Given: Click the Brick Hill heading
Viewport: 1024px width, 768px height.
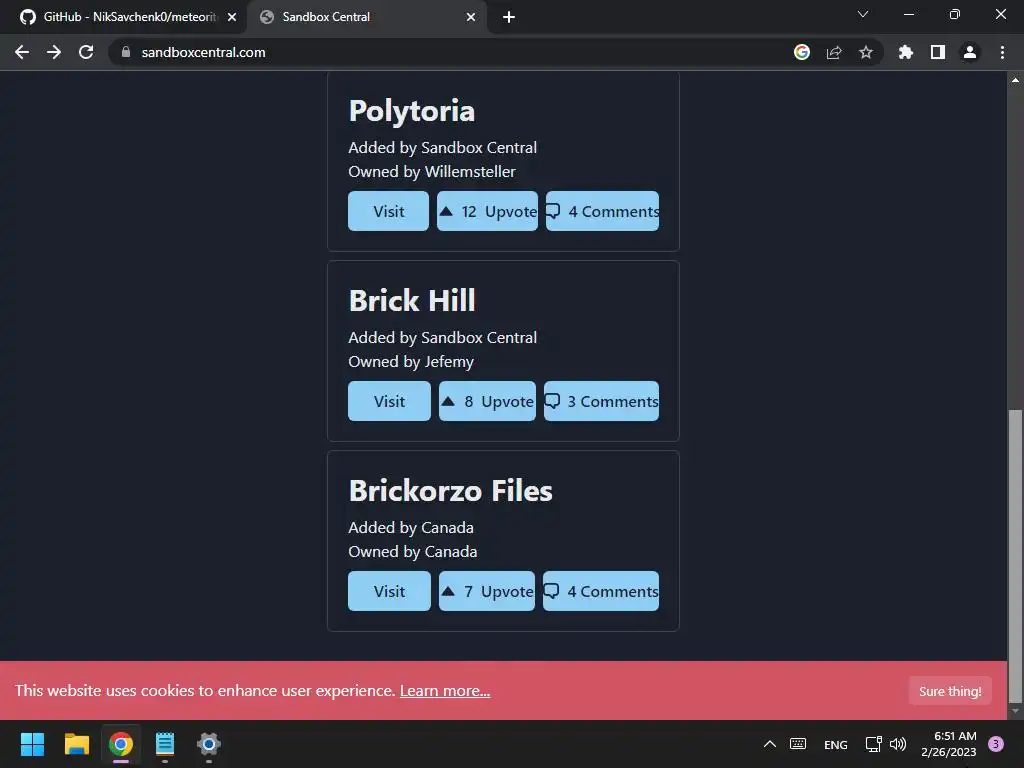Looking at the screenshot, I should [x=412, y=300].
